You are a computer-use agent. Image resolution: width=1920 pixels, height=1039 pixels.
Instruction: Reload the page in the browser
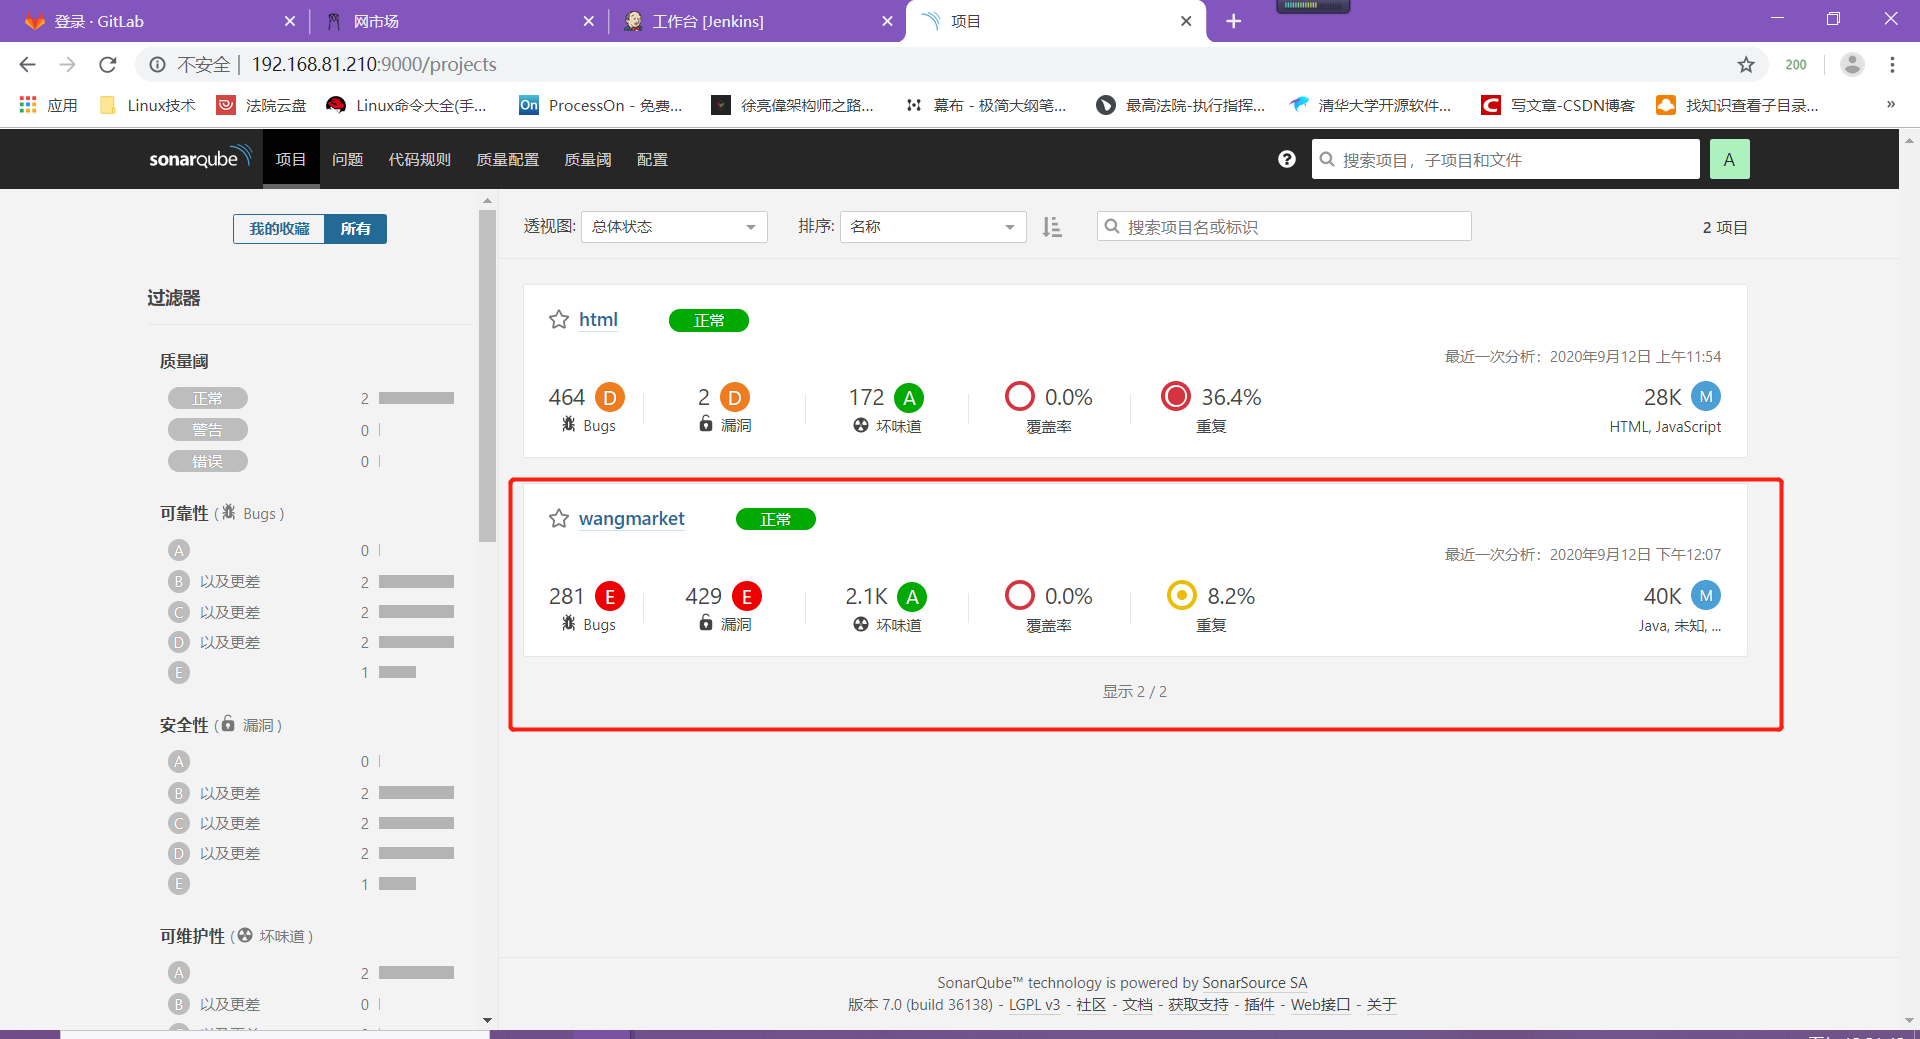click(108, 65)
